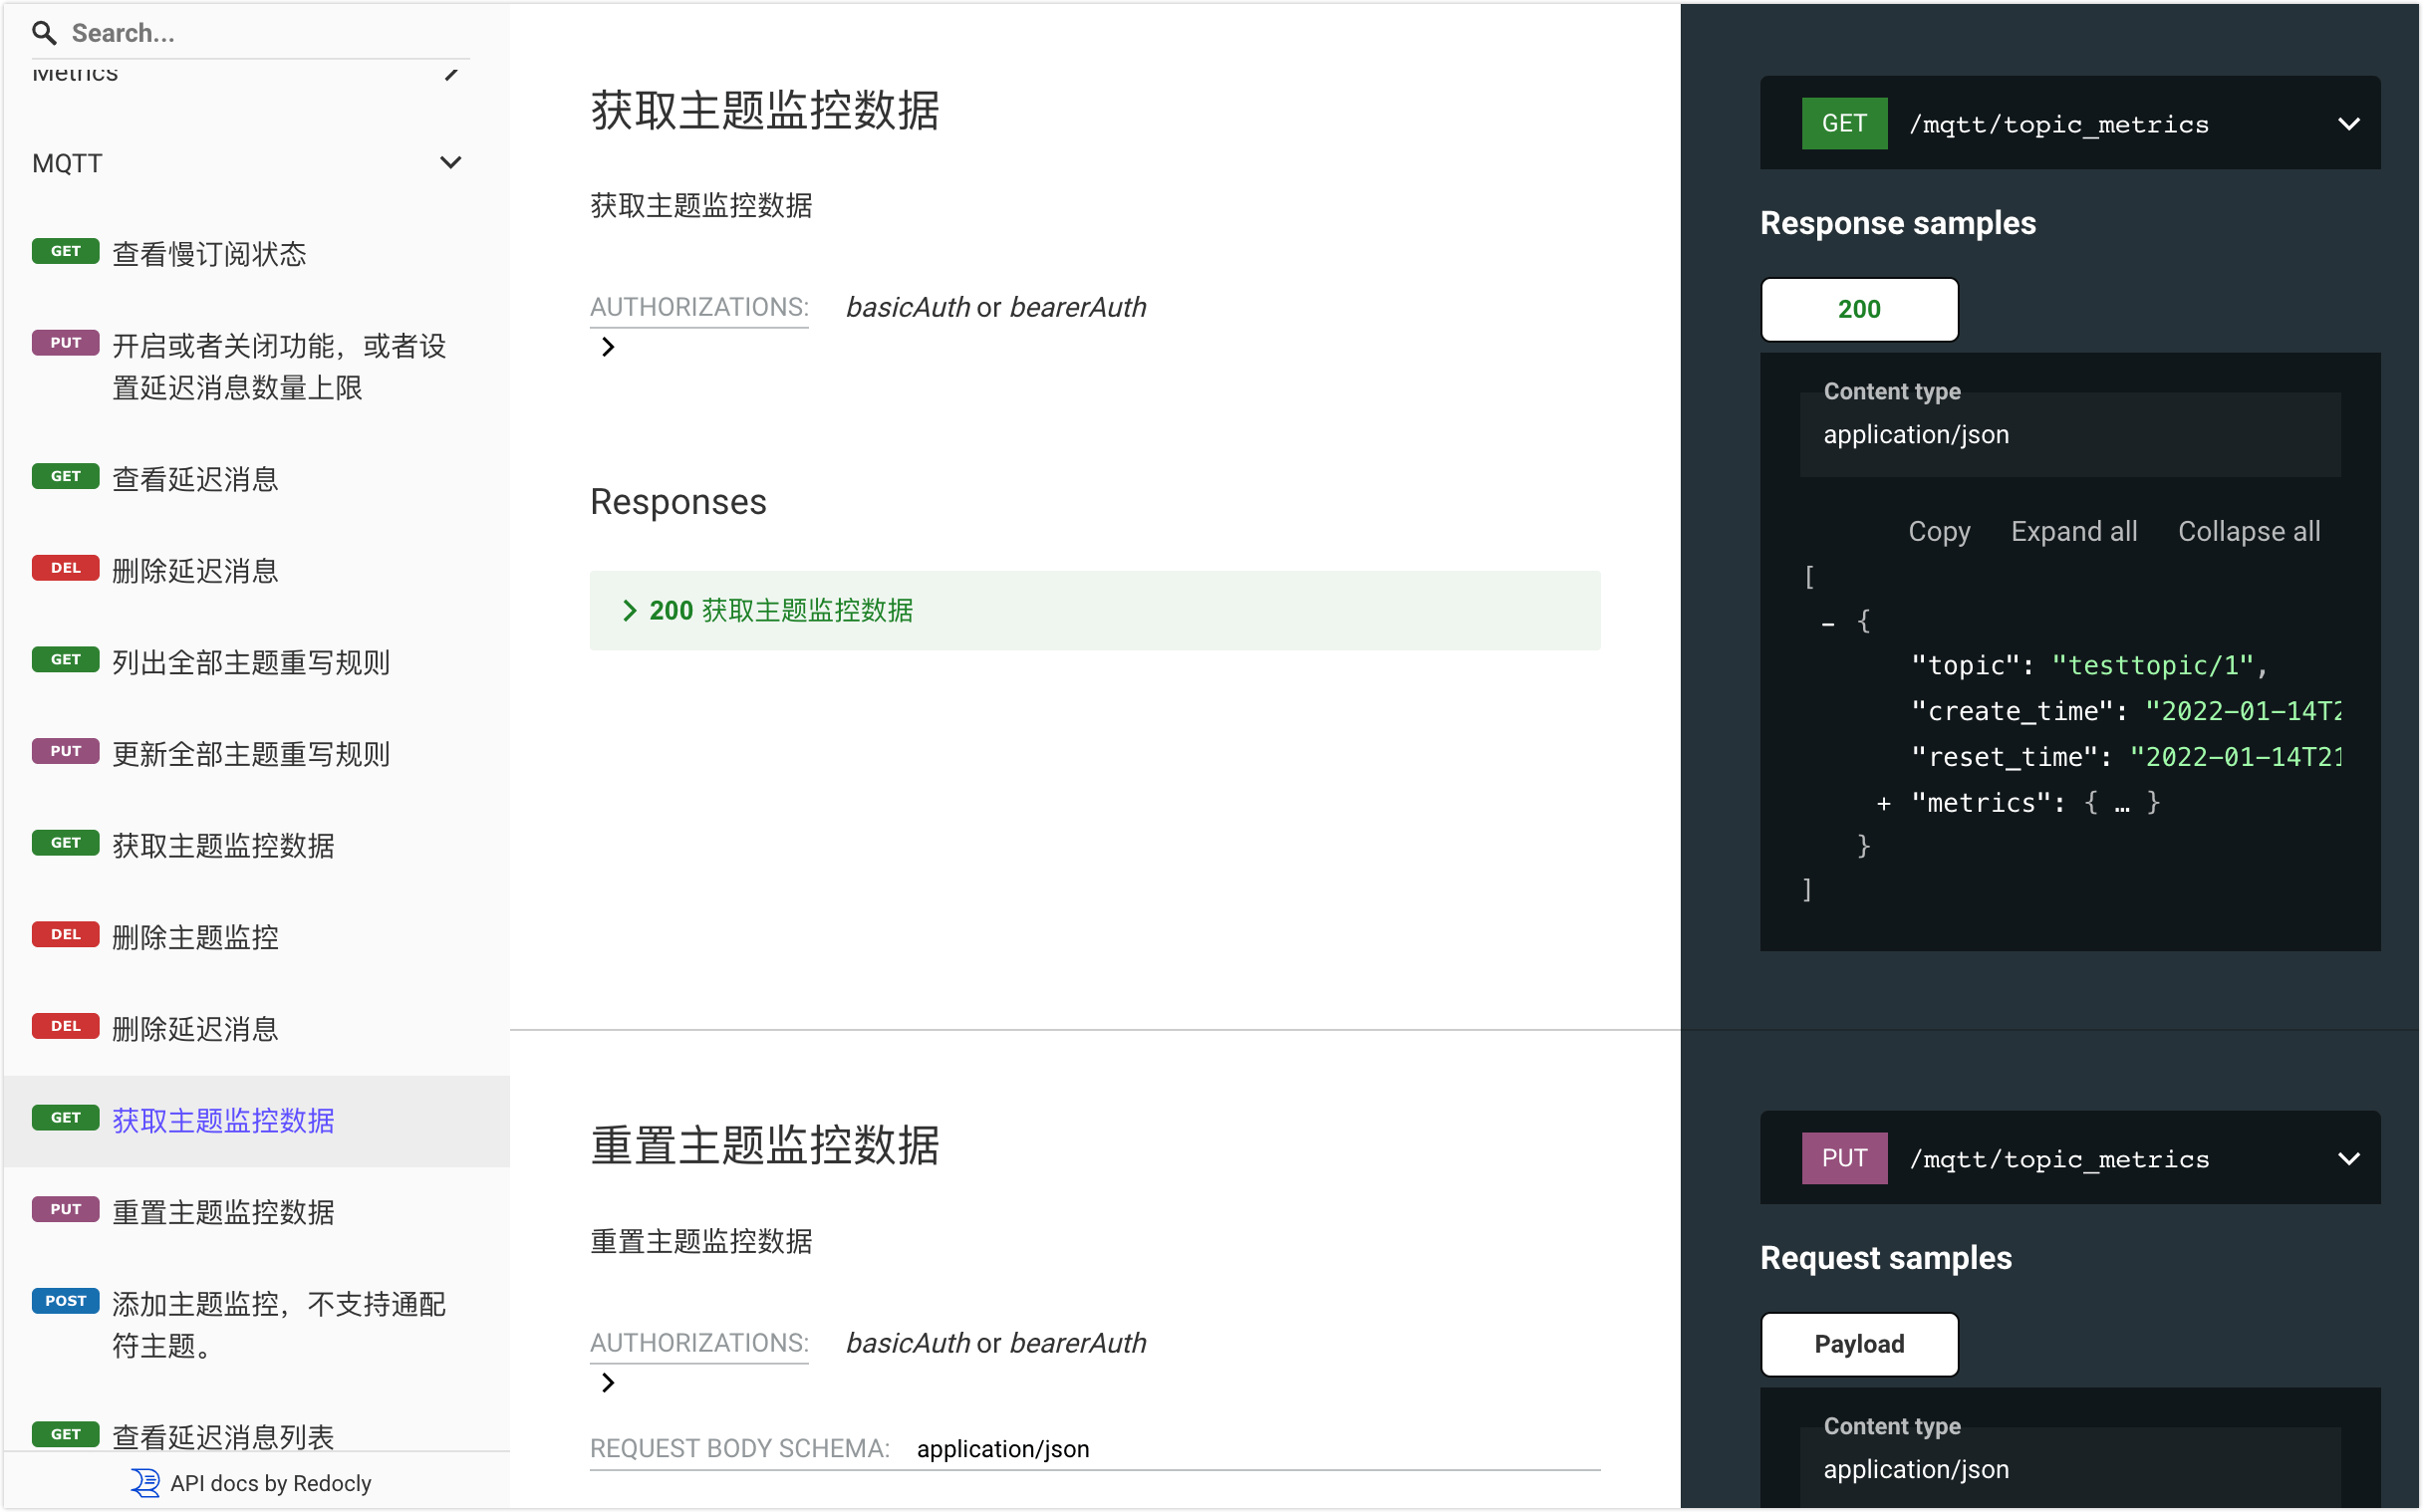
Task: Select the 200 response sample tab
Action: pos(1858,309)
